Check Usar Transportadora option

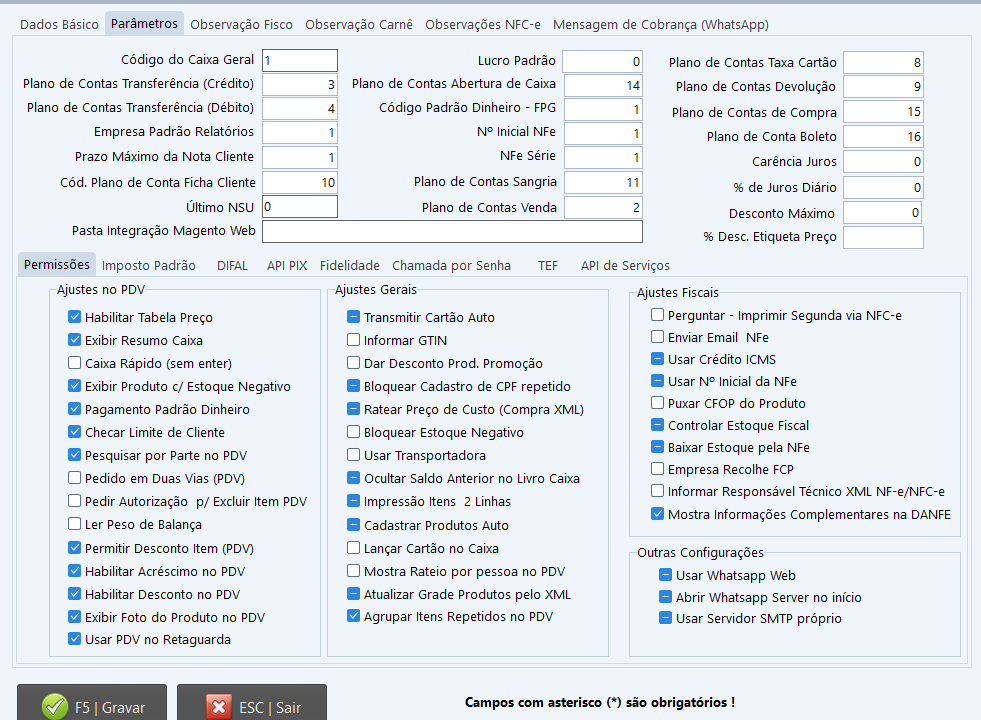[x=353, y=455]
